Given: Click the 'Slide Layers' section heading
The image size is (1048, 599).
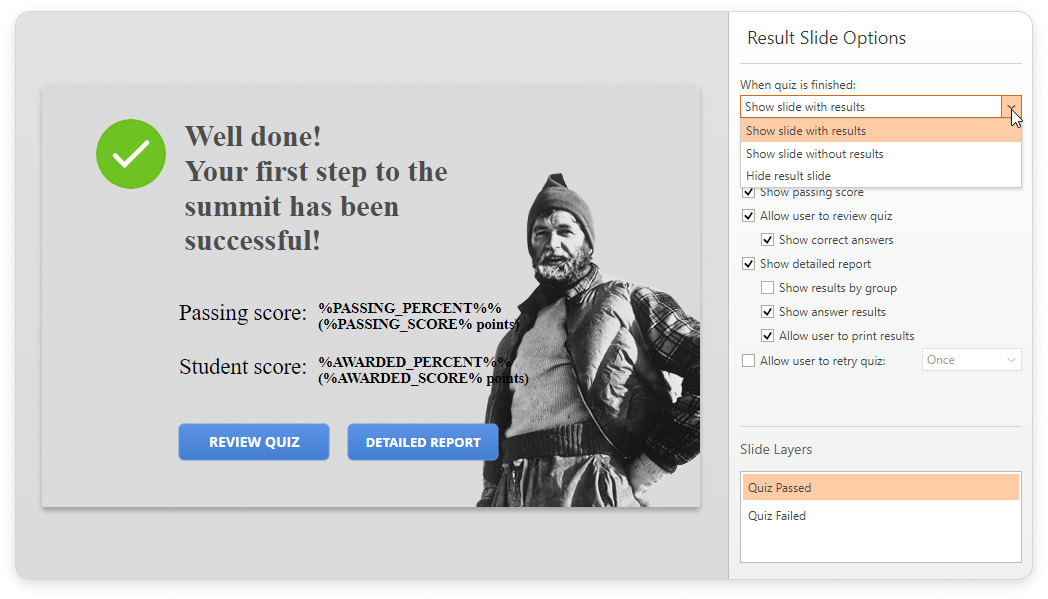Looking at the screenshot, I should tap(776, 449).
